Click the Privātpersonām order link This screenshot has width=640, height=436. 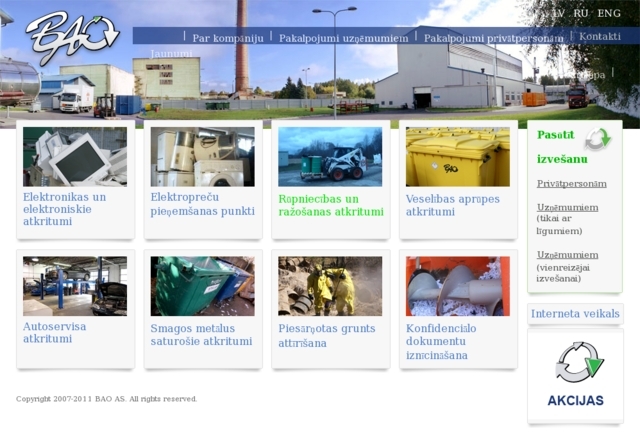pyautogui.click(x=571, y=184)
